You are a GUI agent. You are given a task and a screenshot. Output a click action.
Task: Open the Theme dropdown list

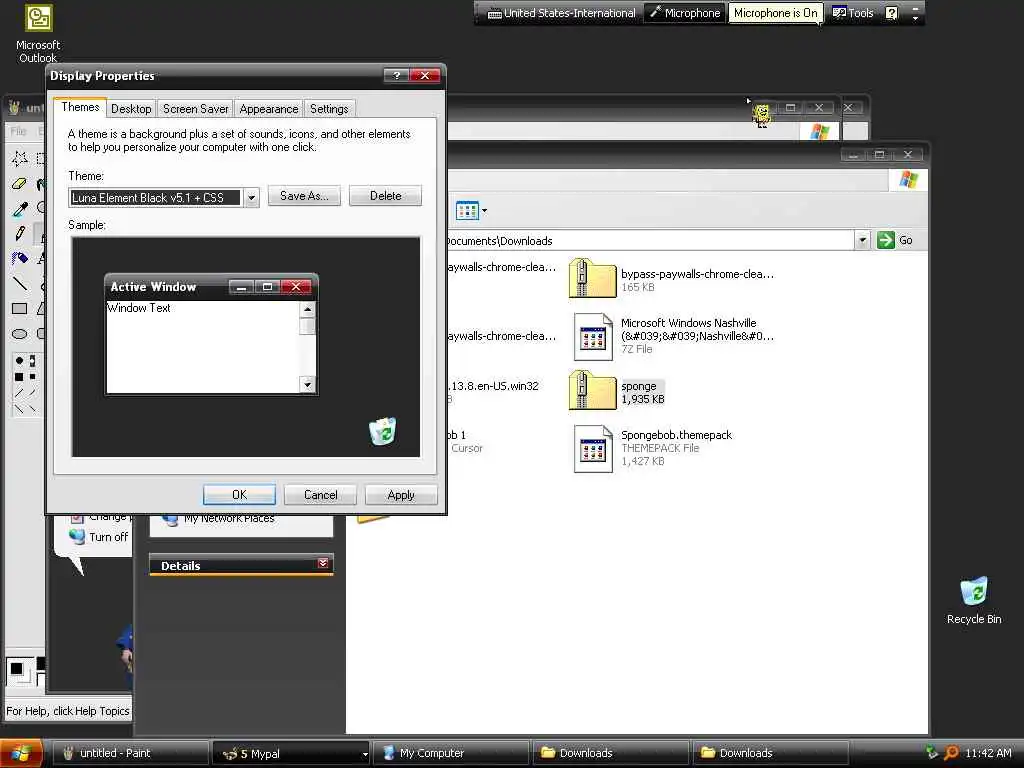[251, 197]
